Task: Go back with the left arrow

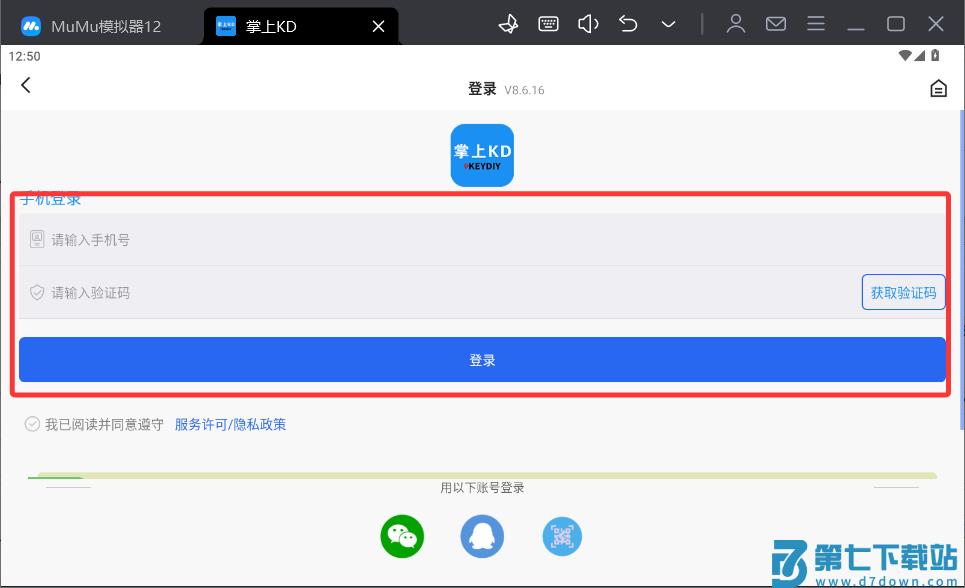Action: point(25,85)
